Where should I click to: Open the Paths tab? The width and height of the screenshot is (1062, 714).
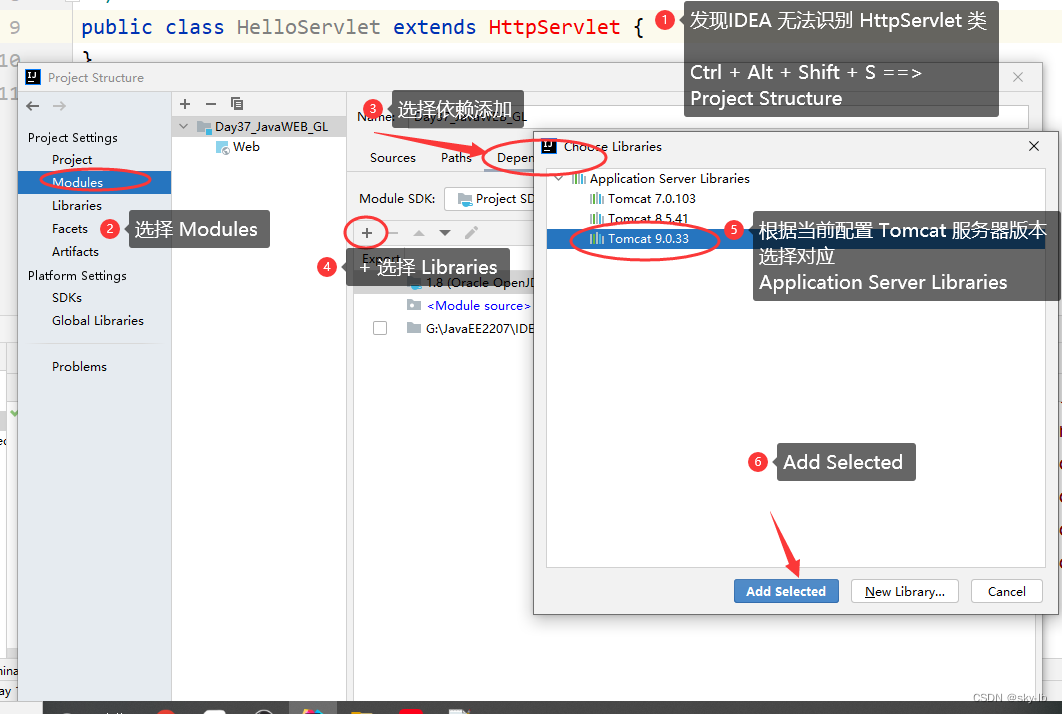click(x=456, y=158)
